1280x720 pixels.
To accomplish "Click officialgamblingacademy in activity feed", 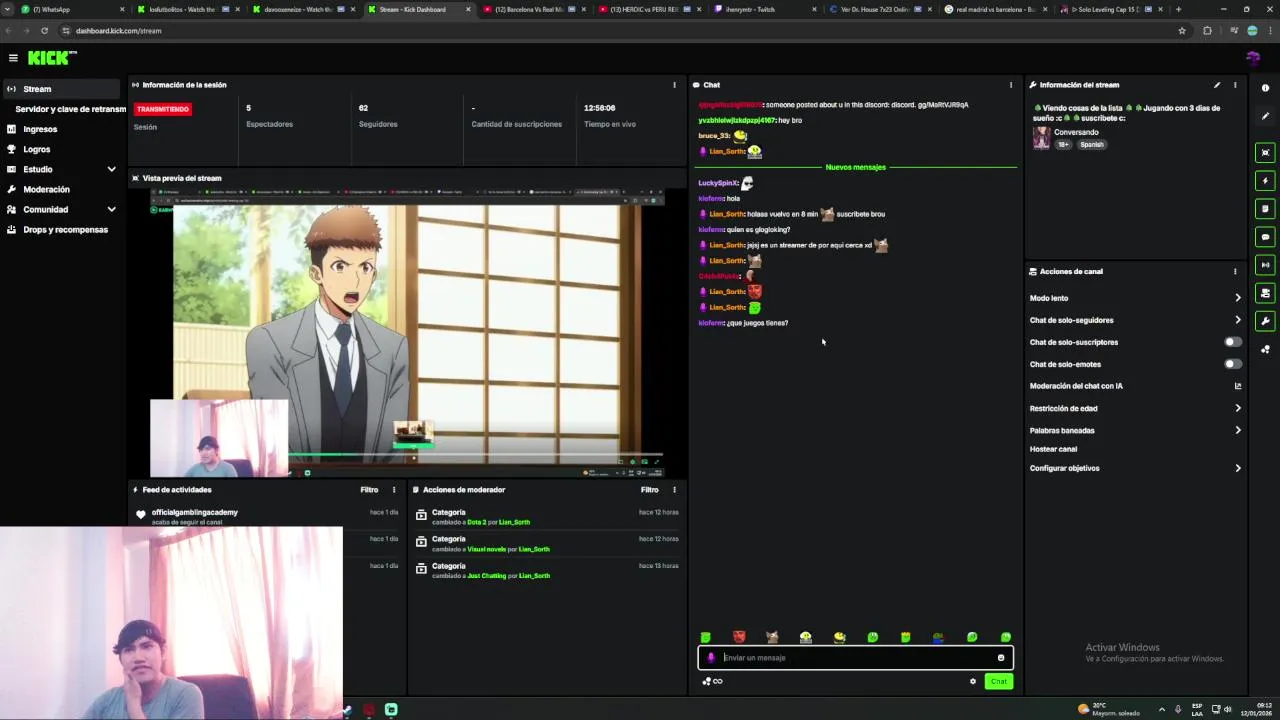I will (x=195, y=512).
